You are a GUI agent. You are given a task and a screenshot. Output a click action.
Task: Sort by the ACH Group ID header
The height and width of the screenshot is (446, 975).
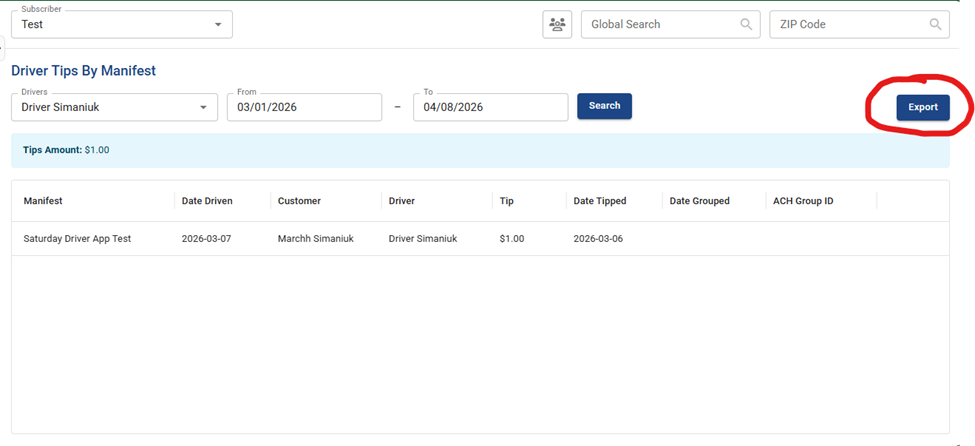click(803, 201)
